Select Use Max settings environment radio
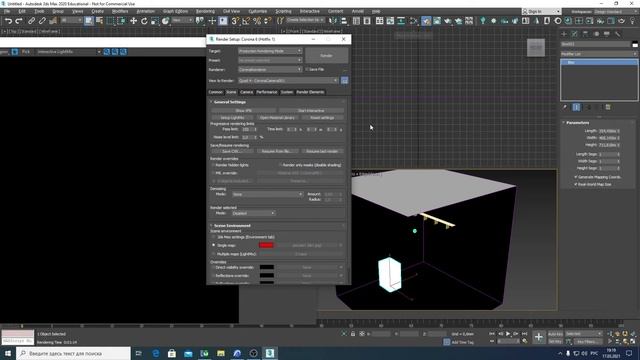The width and height of the screenshot is (640, 360). (x=213, y=237)
